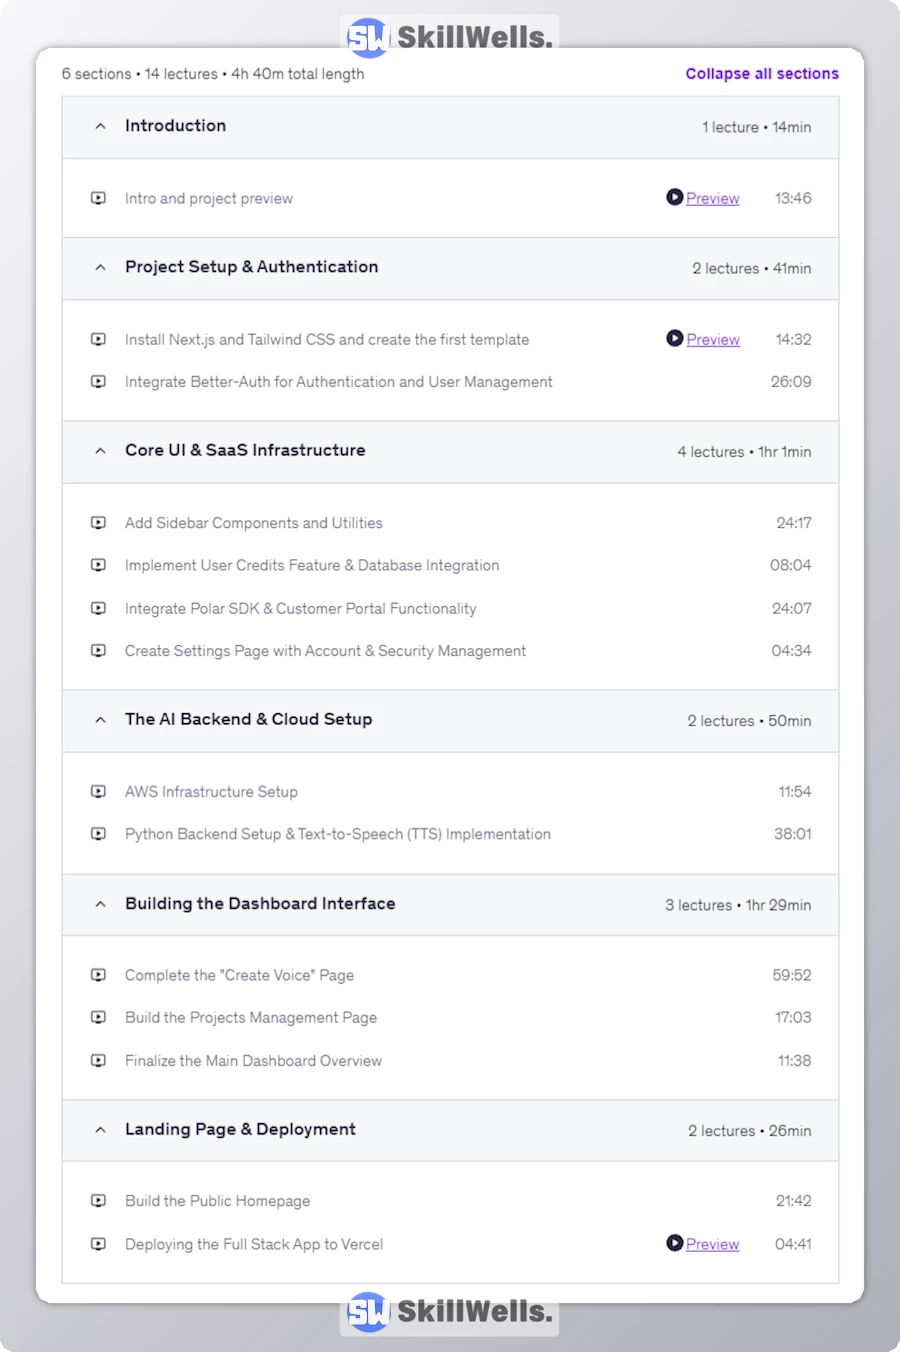The width and height of the screenshot is (900, 1352).
Task: Click the video icon beside "Implement User Credits Feature"
Action: point(98,565)
